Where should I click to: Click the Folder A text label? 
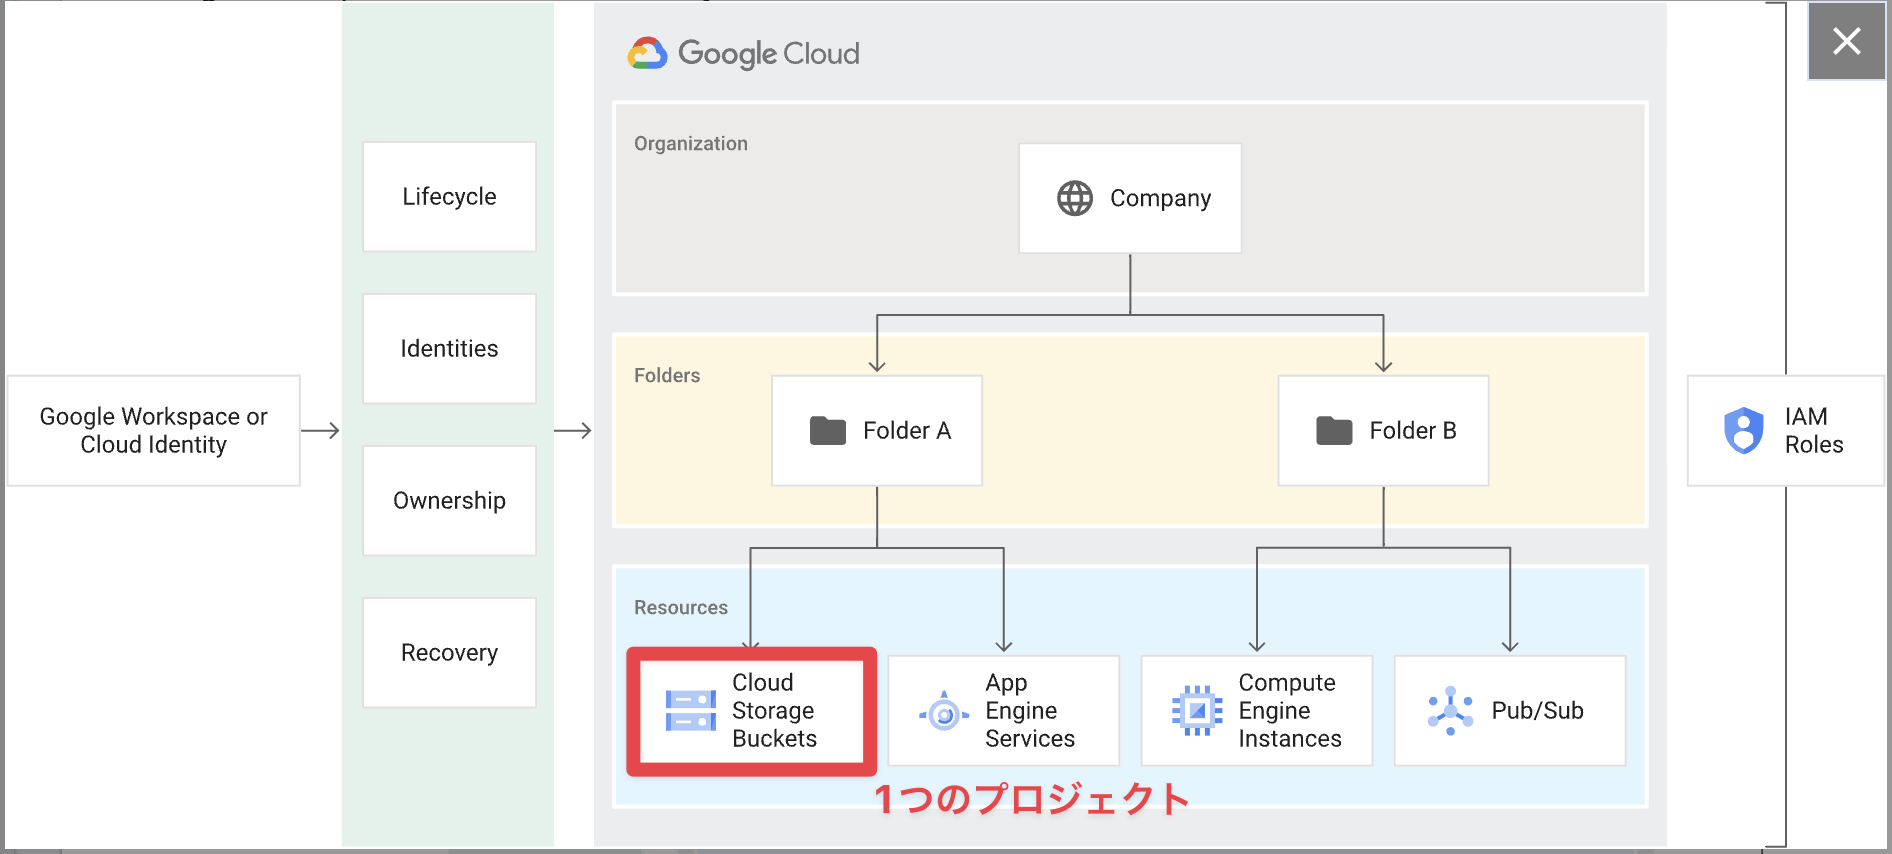tap(907, 431)
